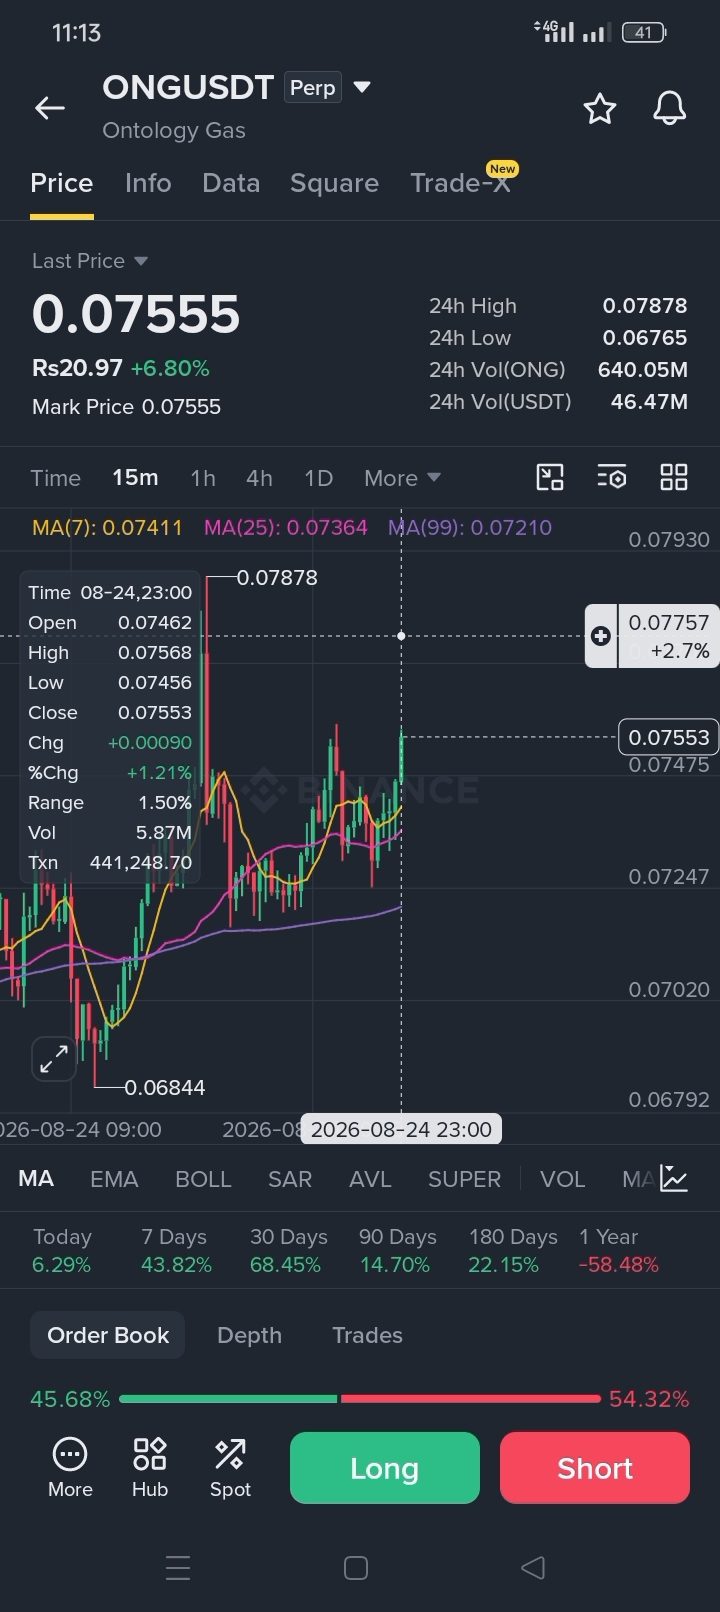The image size is (720, 1612).
Task: Select the 1D chart interval
Action: click(318, 478)
